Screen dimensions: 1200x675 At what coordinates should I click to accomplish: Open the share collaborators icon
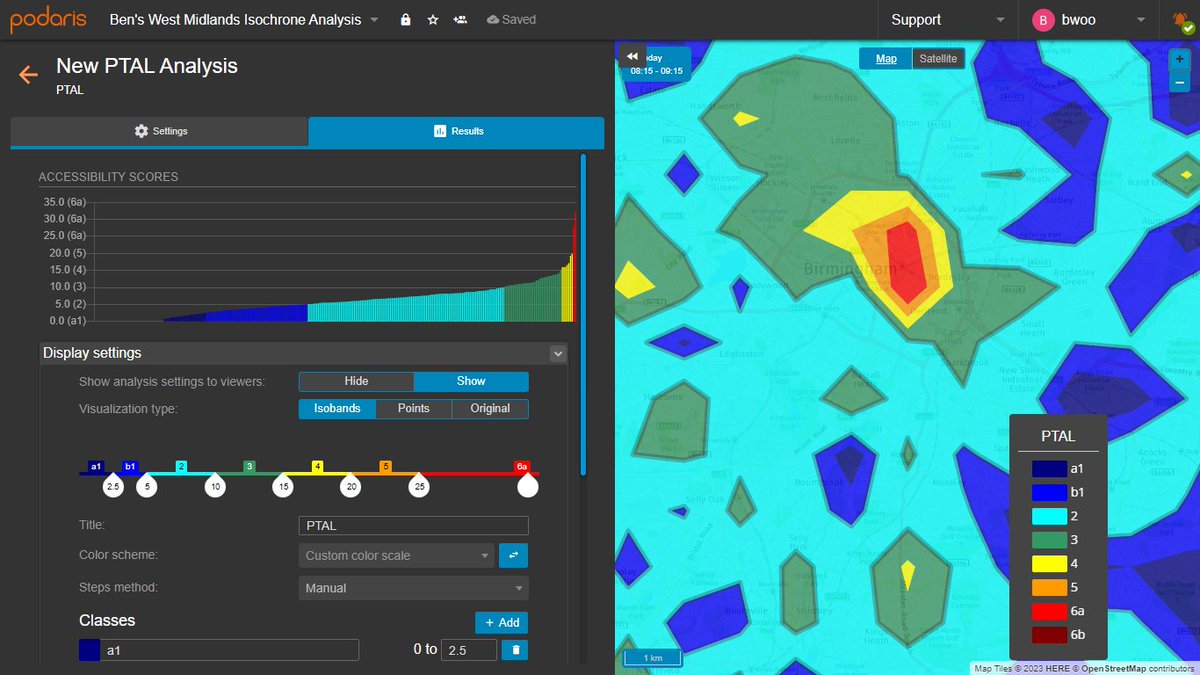click(459, 20)
